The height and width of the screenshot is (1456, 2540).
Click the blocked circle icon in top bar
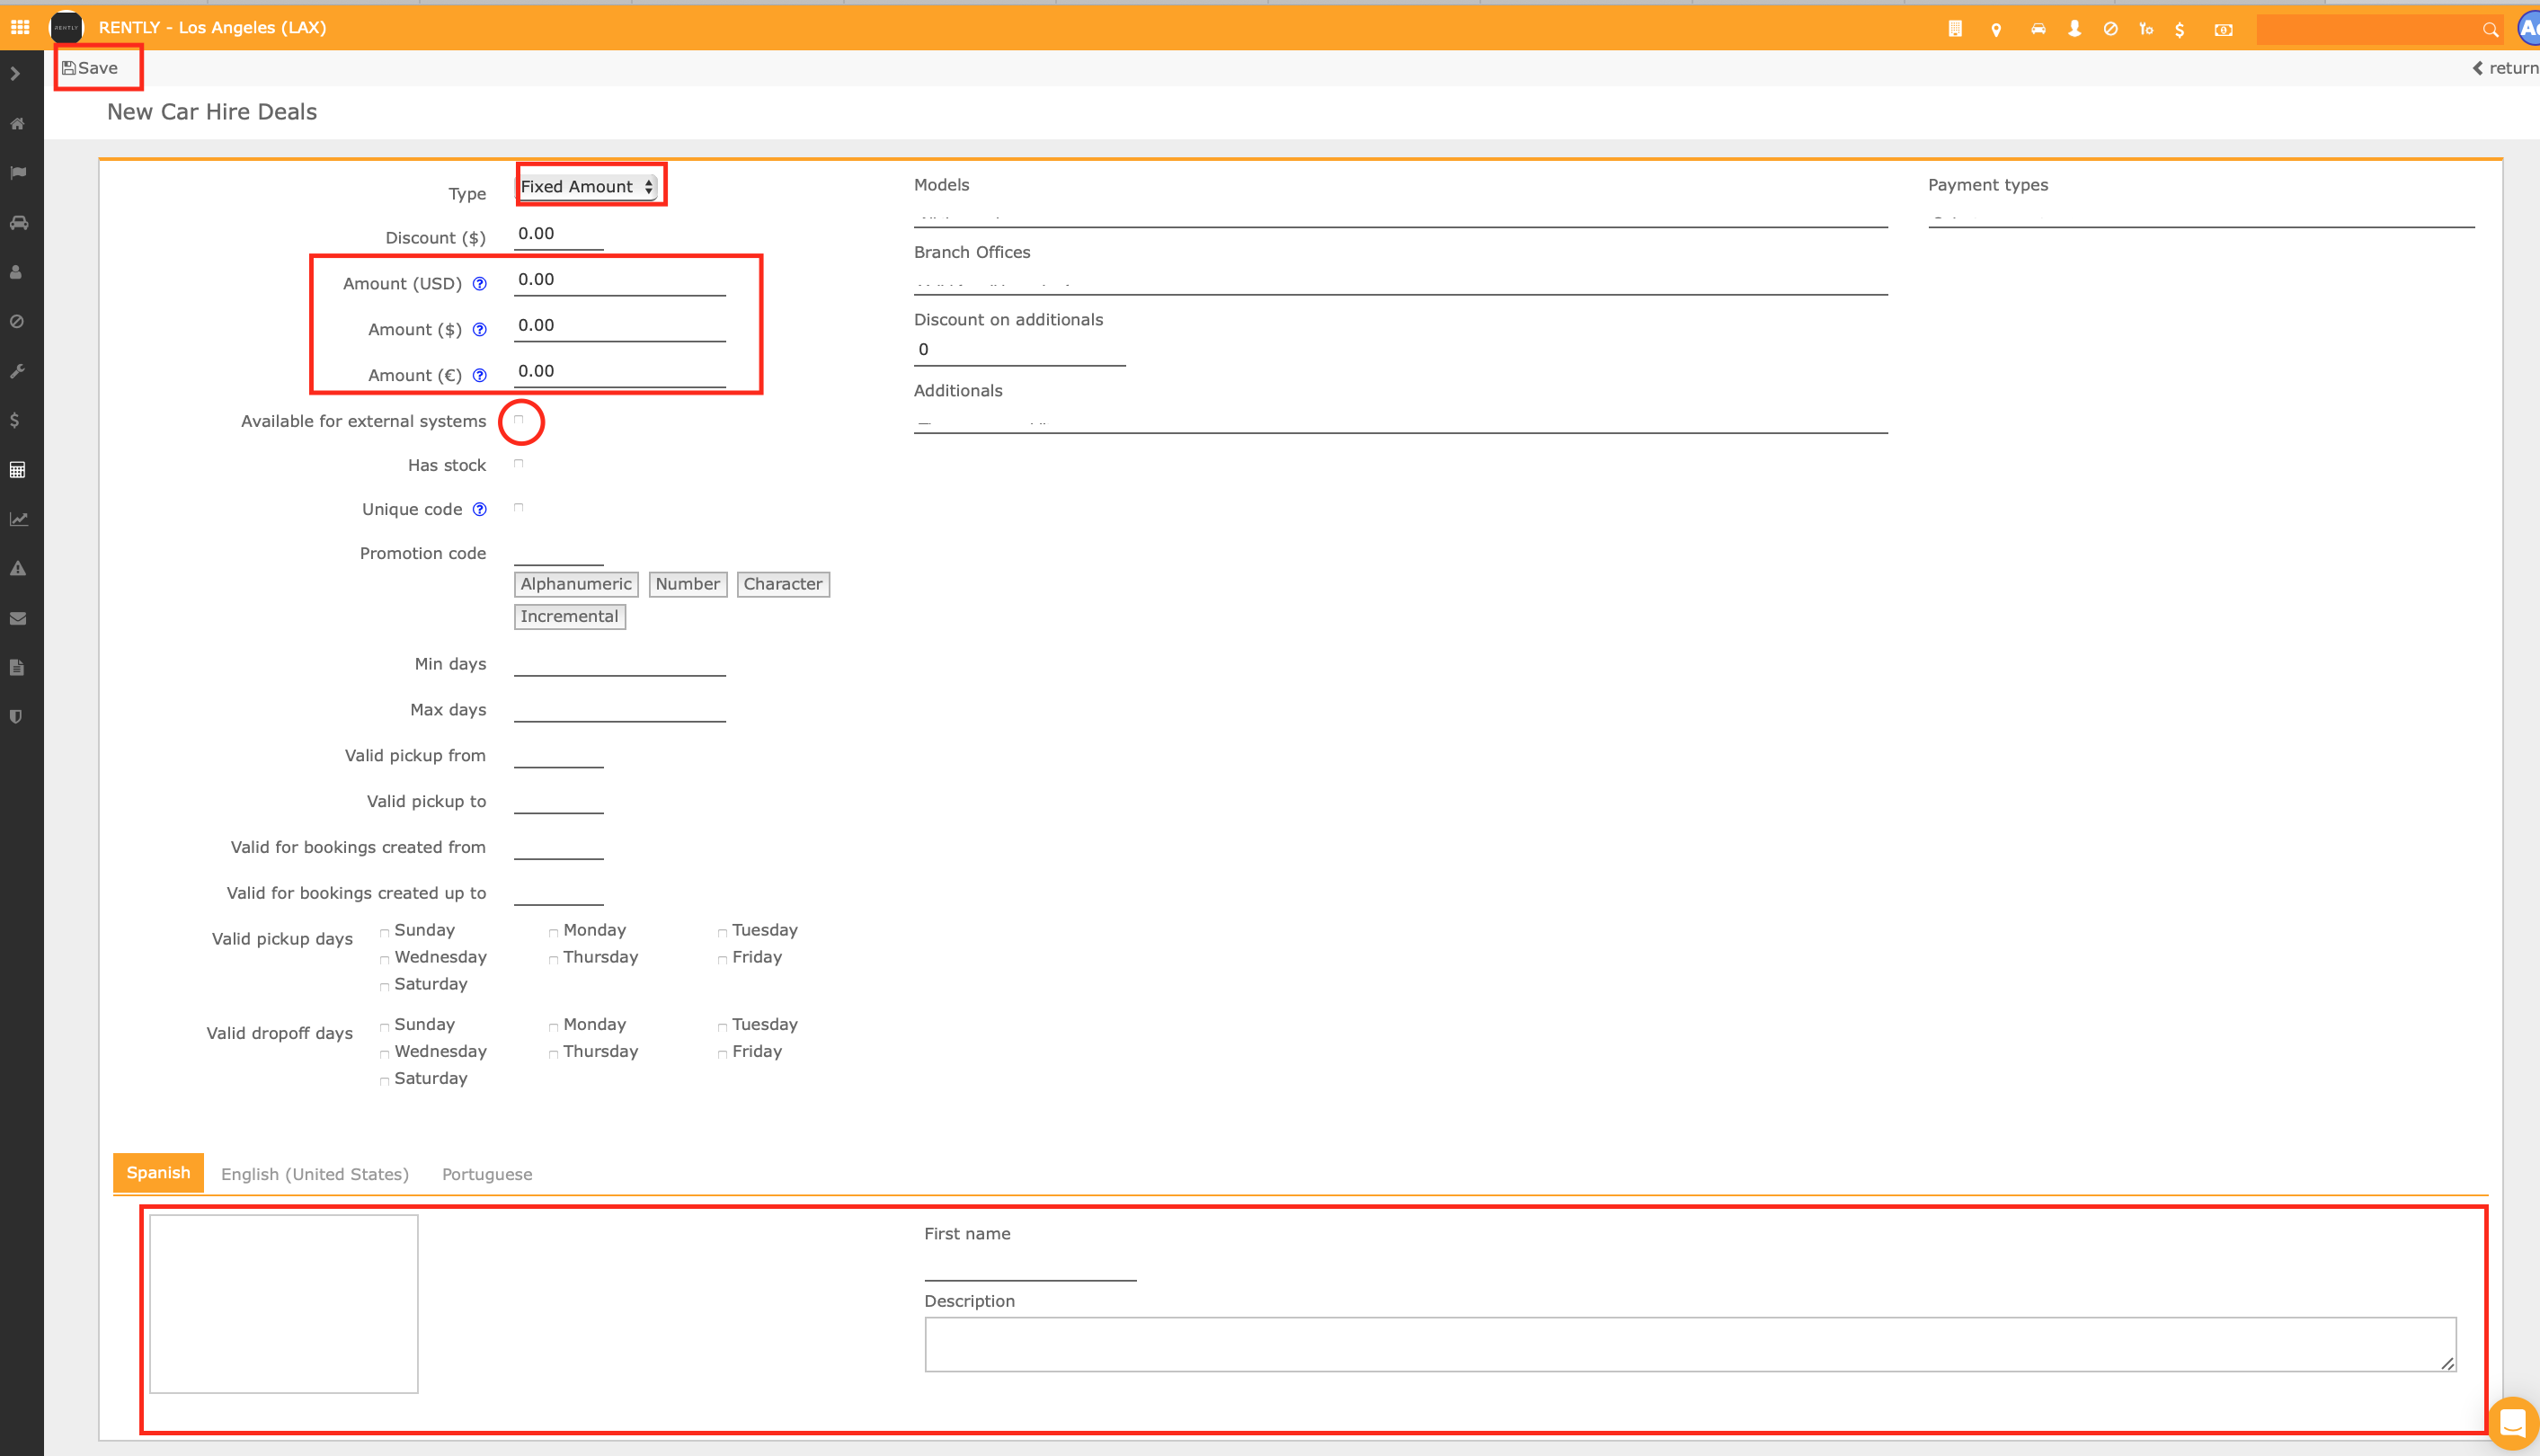2111,29
